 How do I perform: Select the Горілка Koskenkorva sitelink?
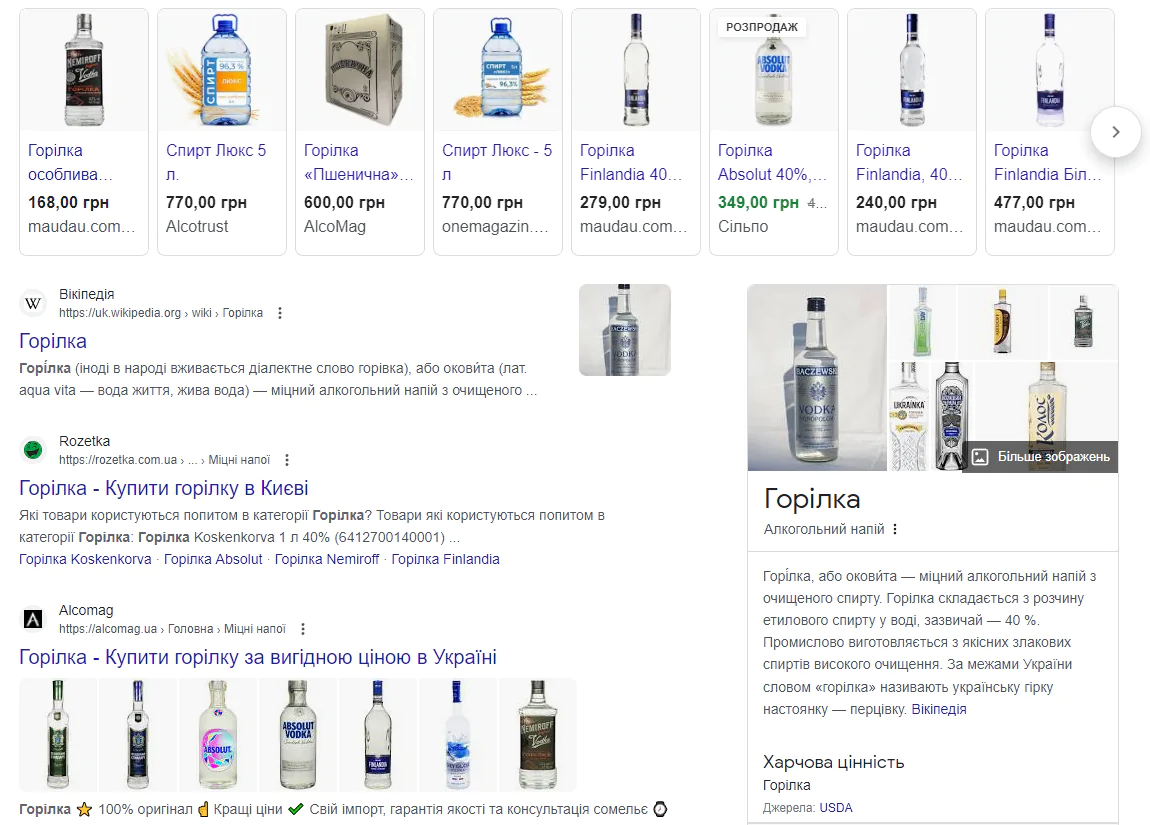pyautogui.click(x=85, y=559)
